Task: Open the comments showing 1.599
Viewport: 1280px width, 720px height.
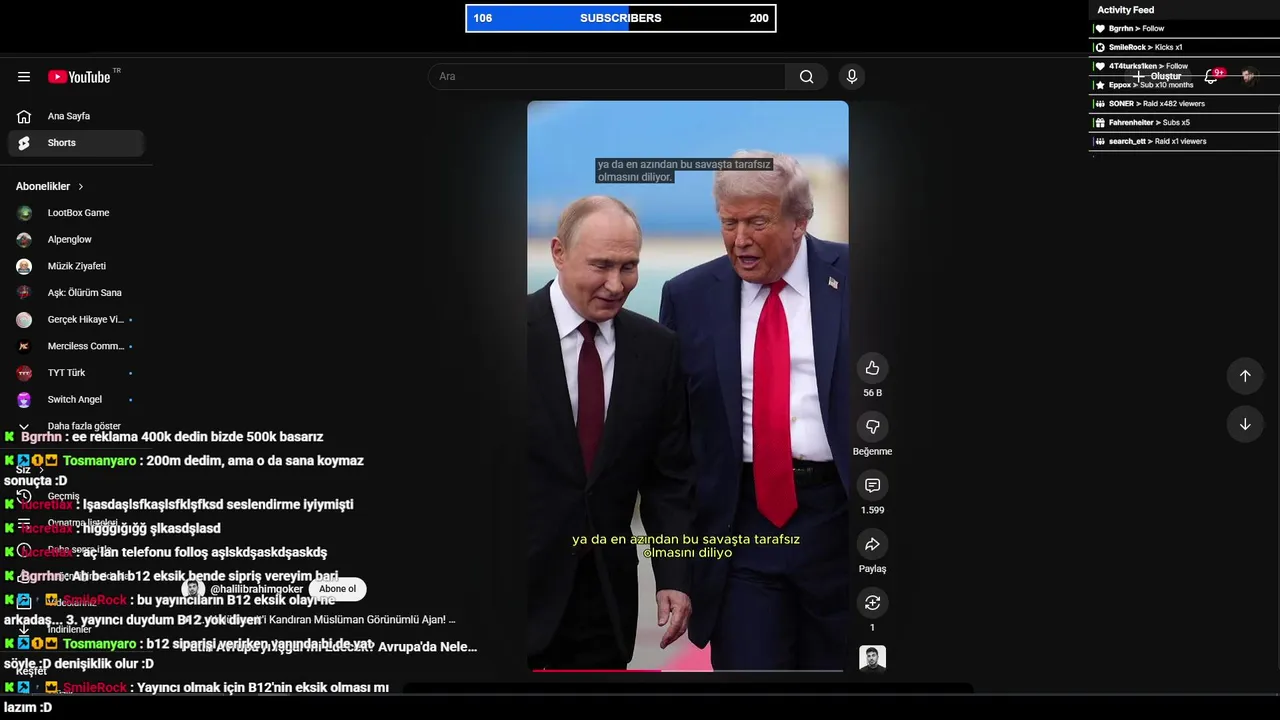Action: tap(872, 485)
